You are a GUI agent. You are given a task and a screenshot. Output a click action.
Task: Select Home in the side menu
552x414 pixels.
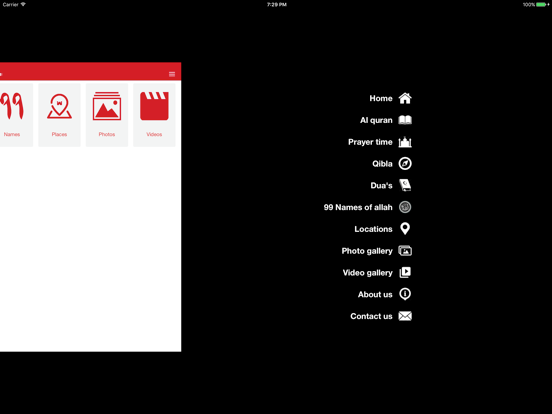(381, 99)
